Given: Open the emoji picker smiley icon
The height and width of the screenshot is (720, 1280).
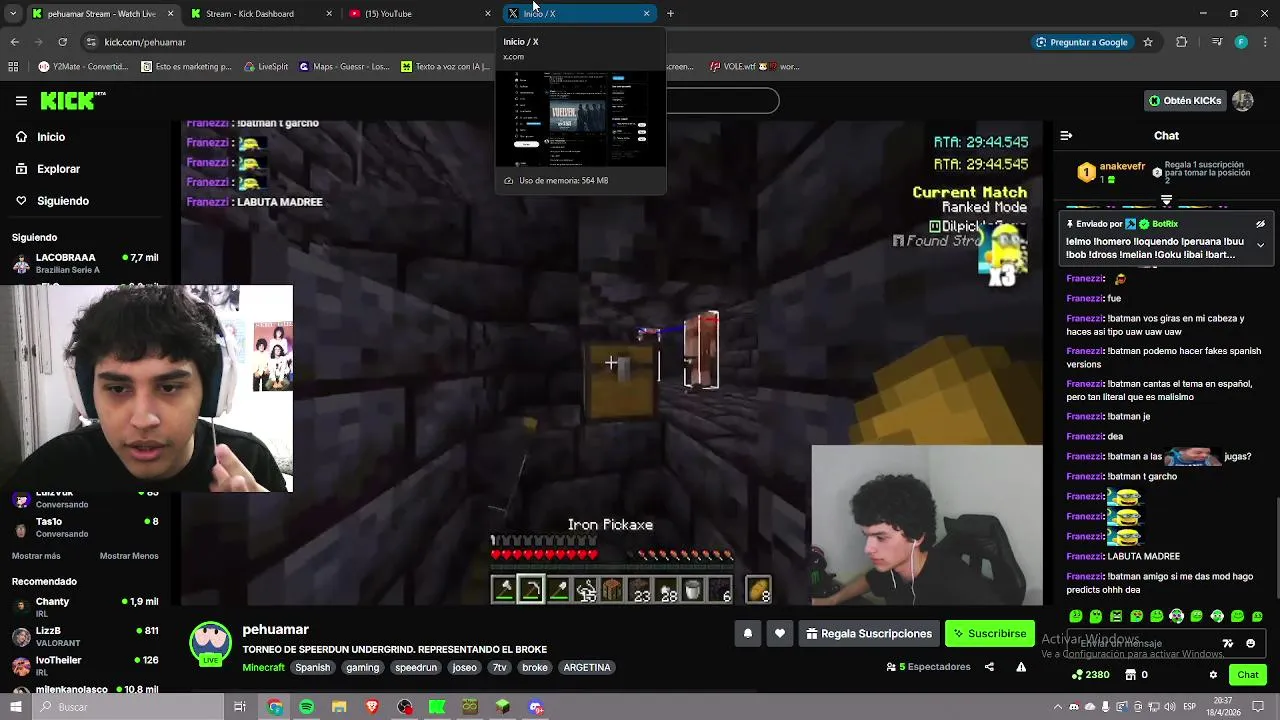Looking at the screenshot, I should coord(1250,644).
